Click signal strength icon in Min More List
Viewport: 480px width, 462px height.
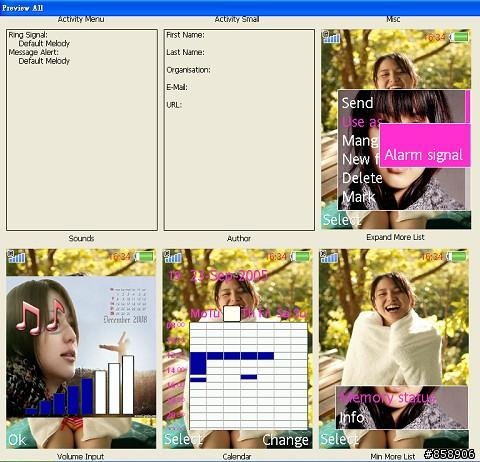[x=329, y=256]
